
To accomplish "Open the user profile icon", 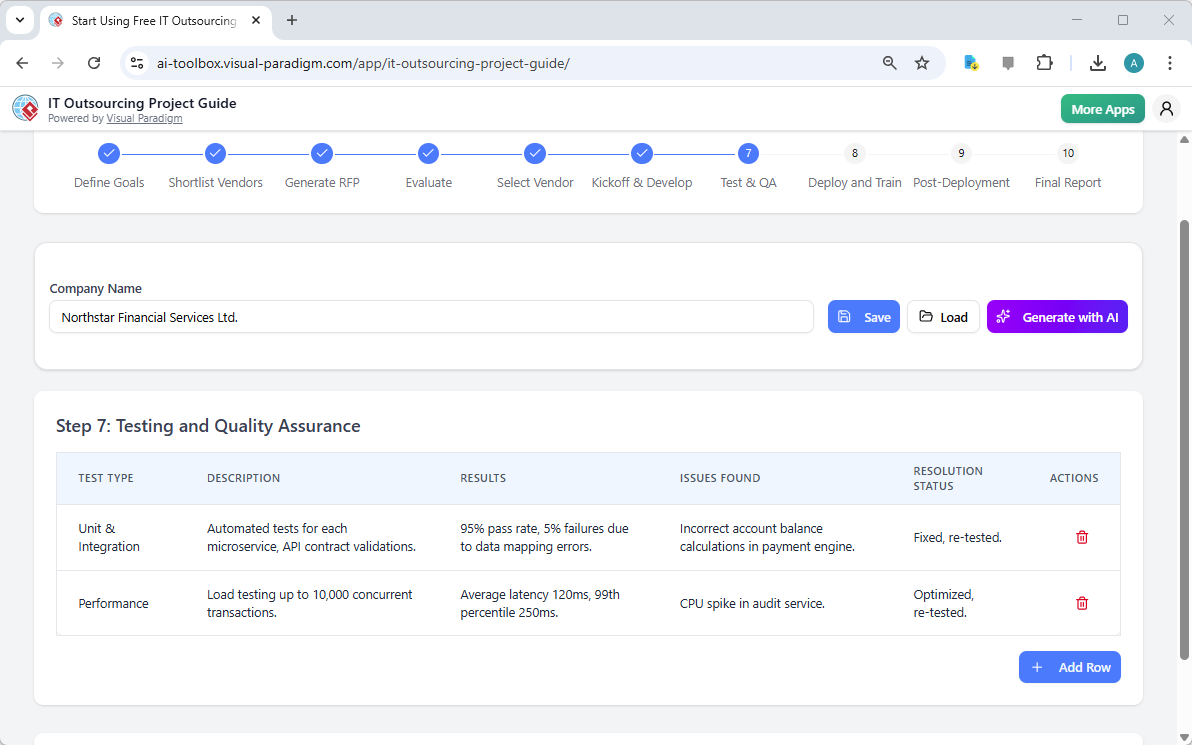I will (x=1166, y=108).
